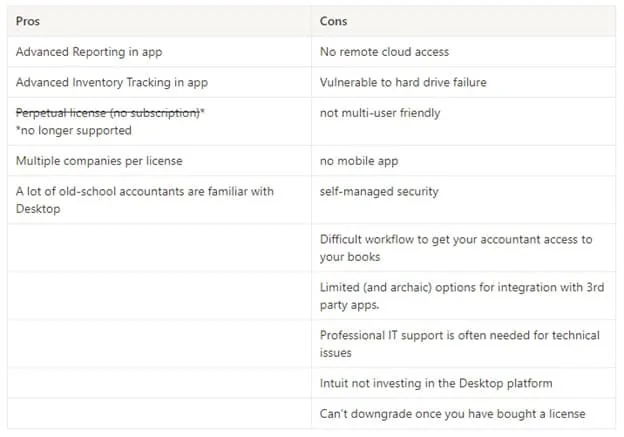Click the no longer supported footnote
Screen dimensions: 624x437
pyautogui.click(x=74, y=131)
